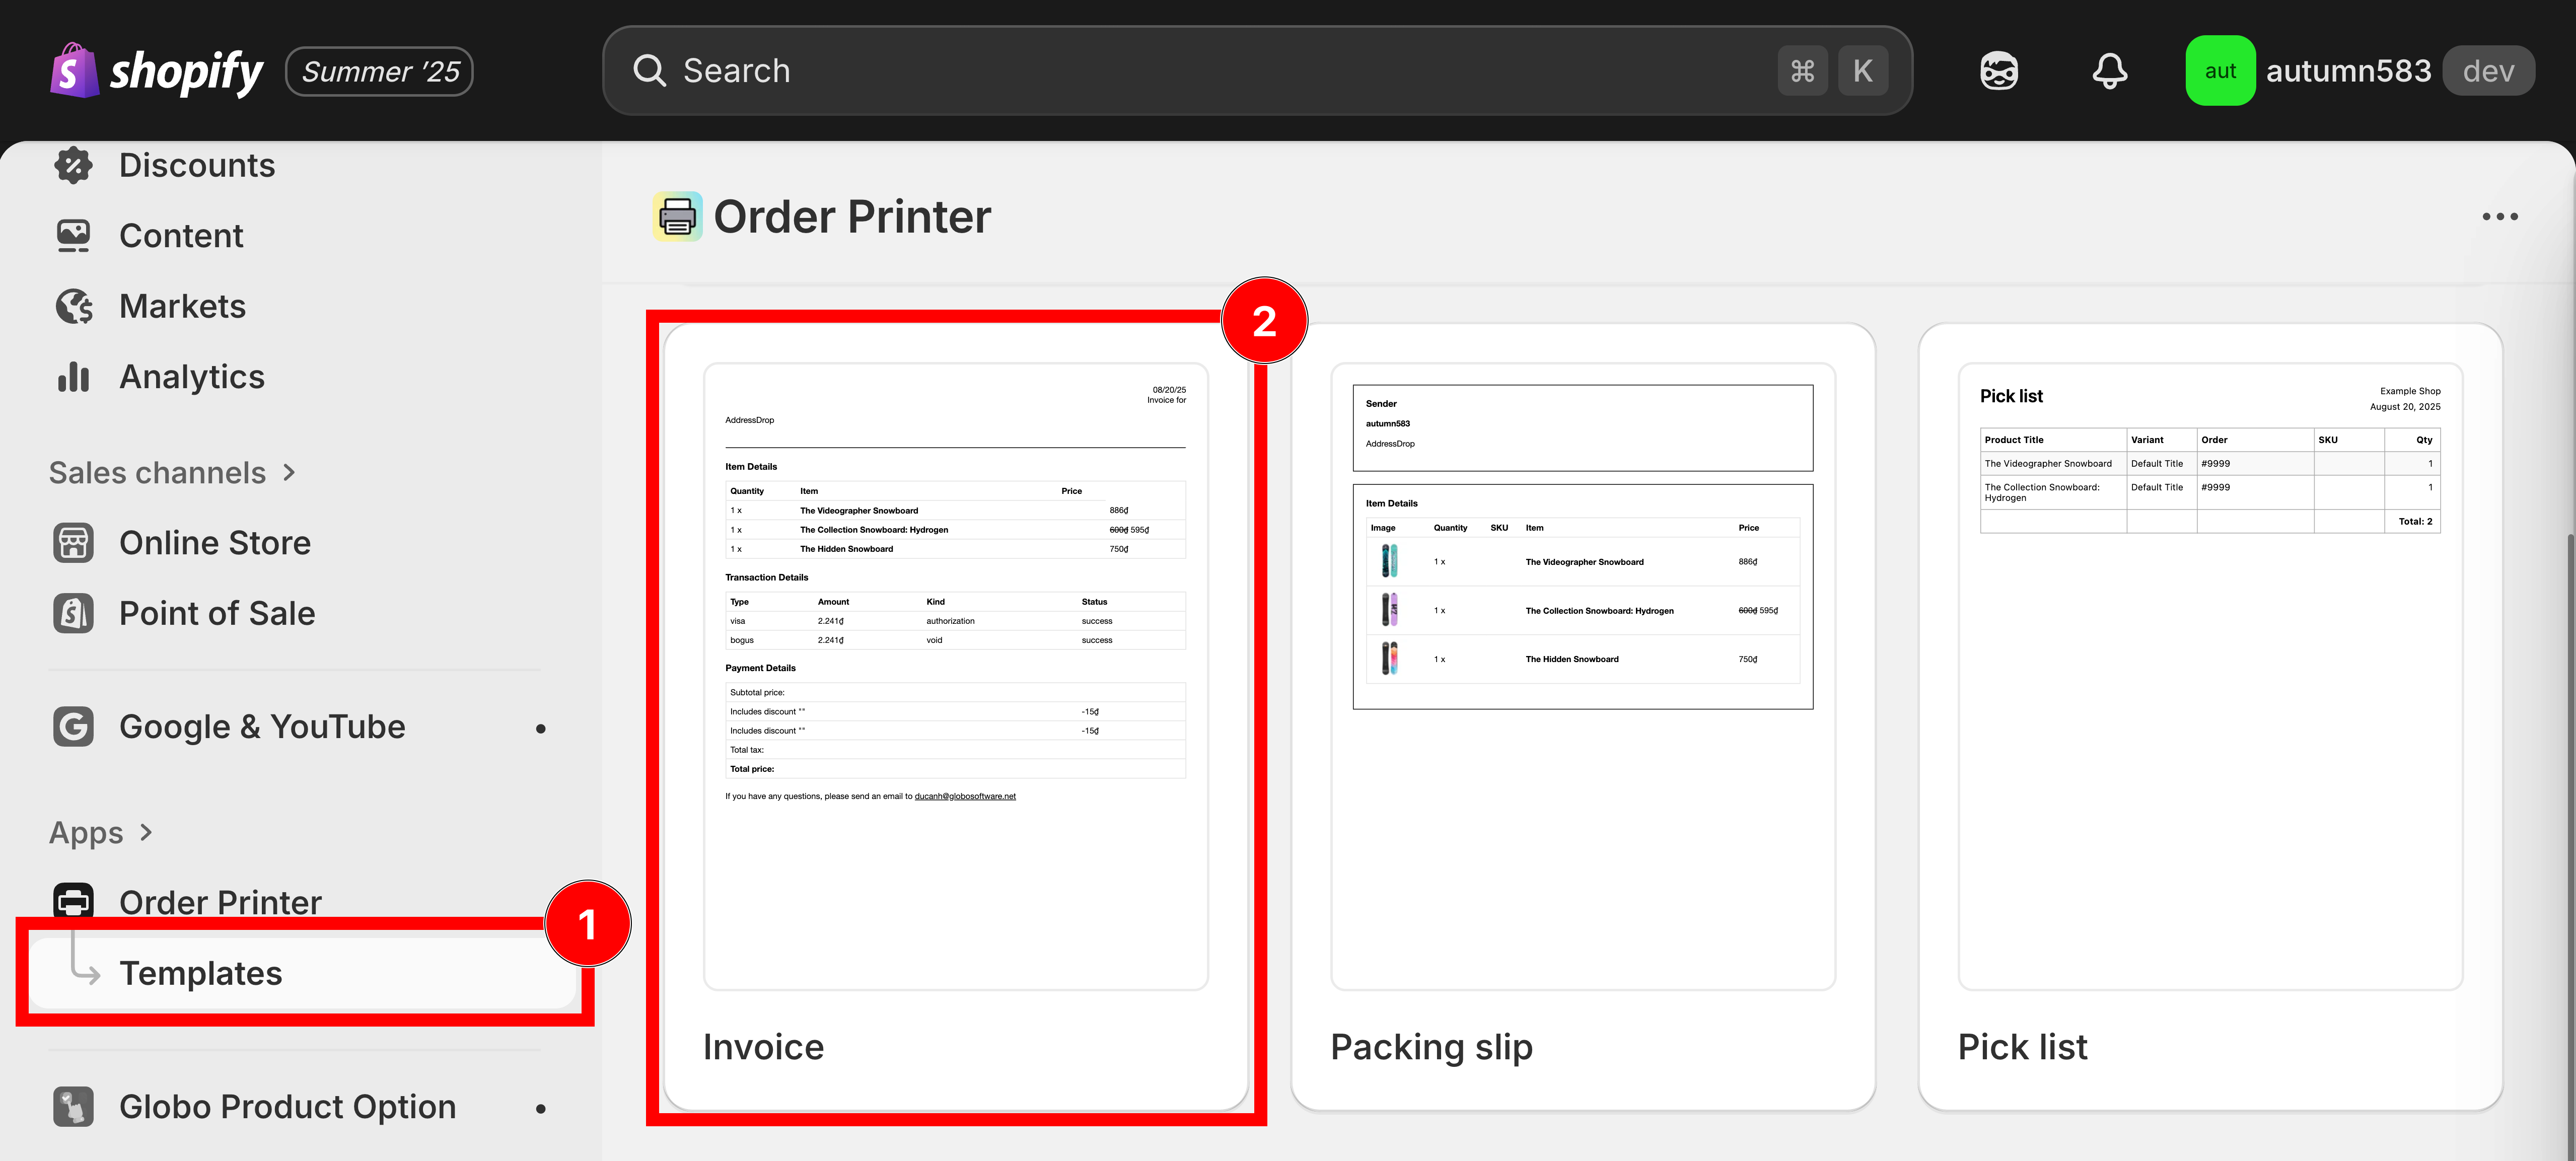Viewport: 2576px width, 1161px height.
Task: Open the three-dot more actions menu
Action: (x=2499, y=216)
